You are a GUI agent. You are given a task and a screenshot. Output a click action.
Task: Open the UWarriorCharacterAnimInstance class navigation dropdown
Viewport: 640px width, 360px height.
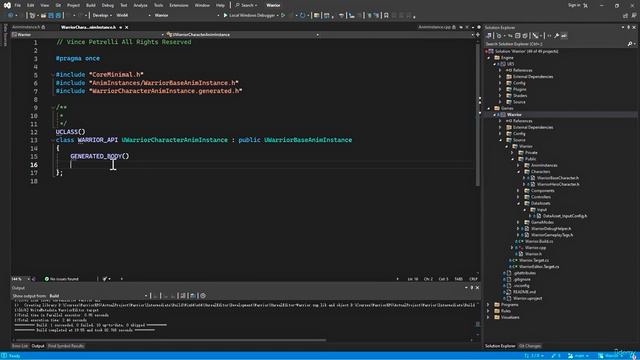tap(243, 35)
